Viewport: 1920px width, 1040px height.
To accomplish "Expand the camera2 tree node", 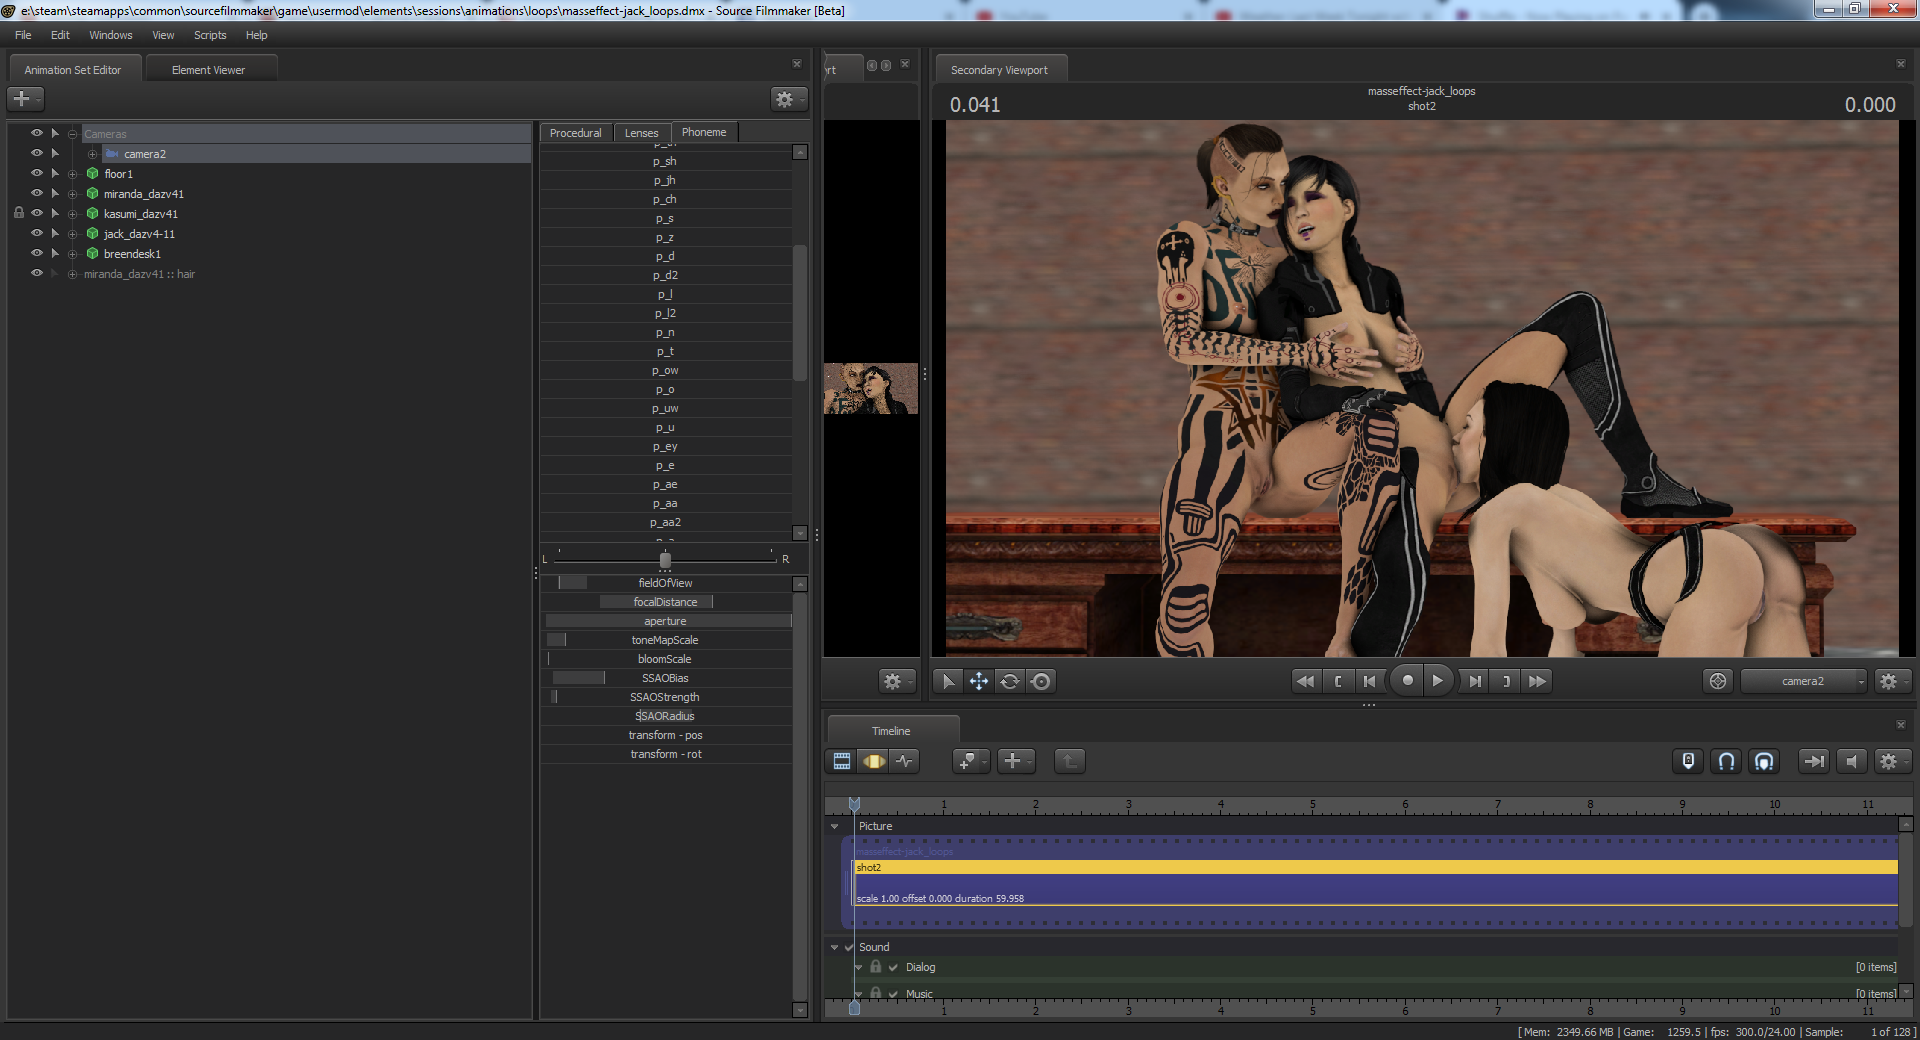I will click(x=93, y=154).
